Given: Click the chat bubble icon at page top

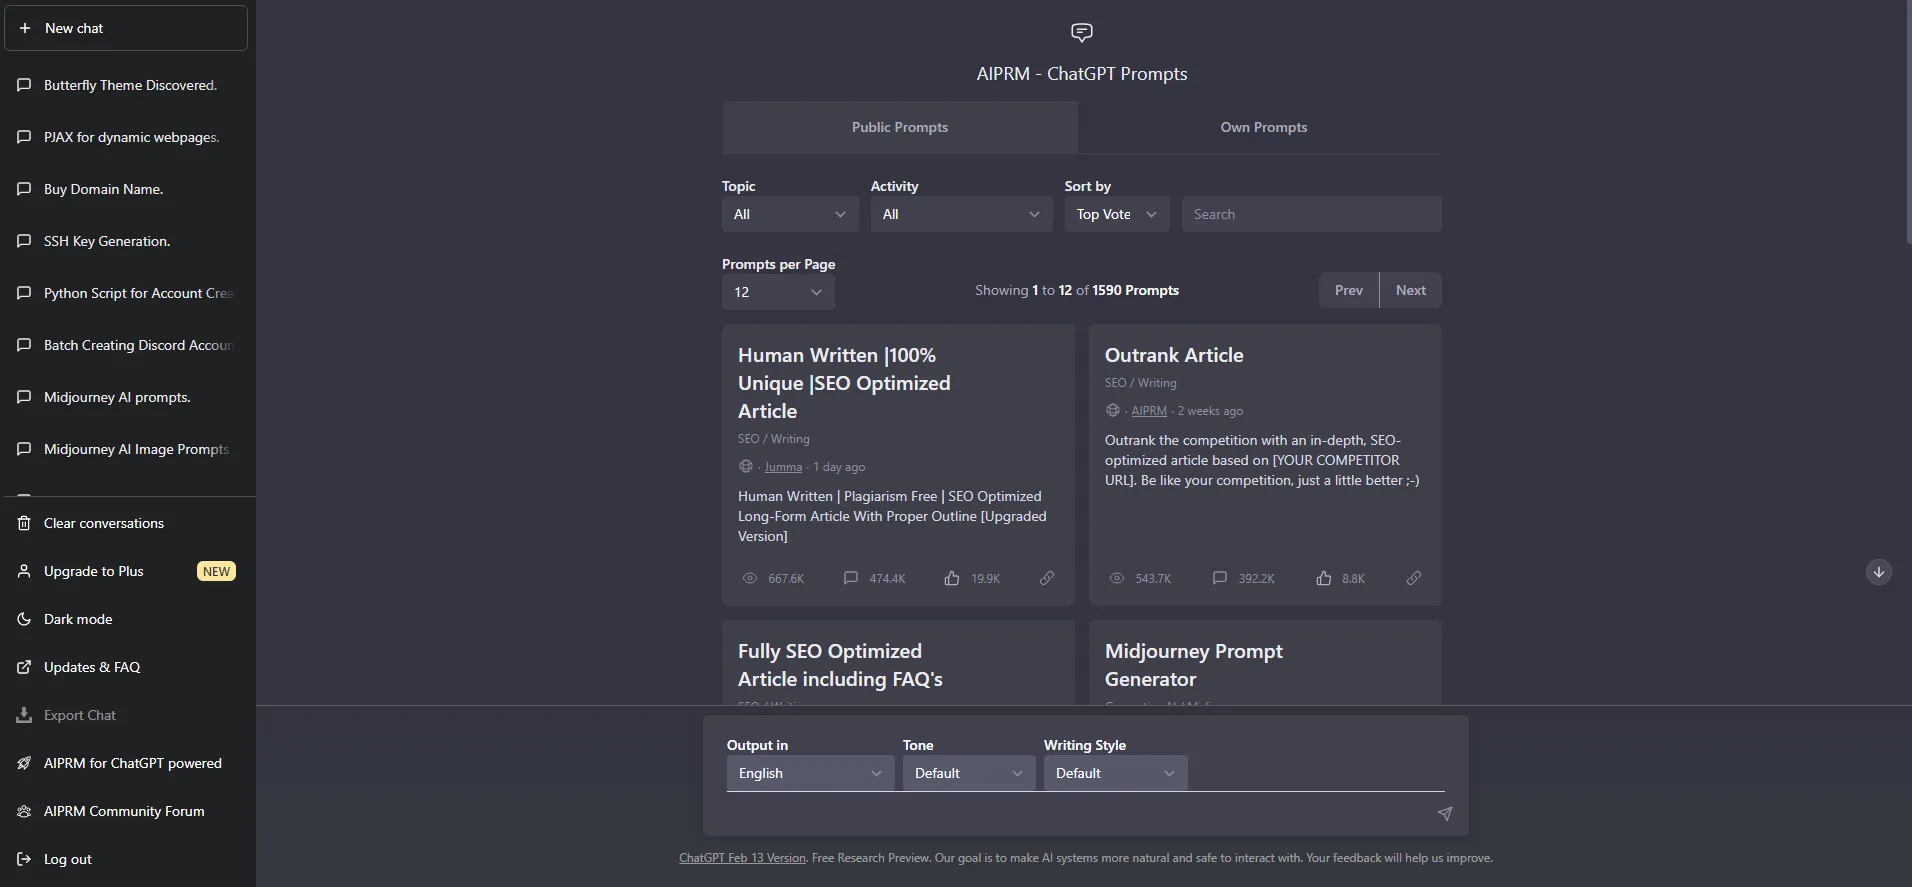Looking at the screenshot, I should (x=1082, y=32).
